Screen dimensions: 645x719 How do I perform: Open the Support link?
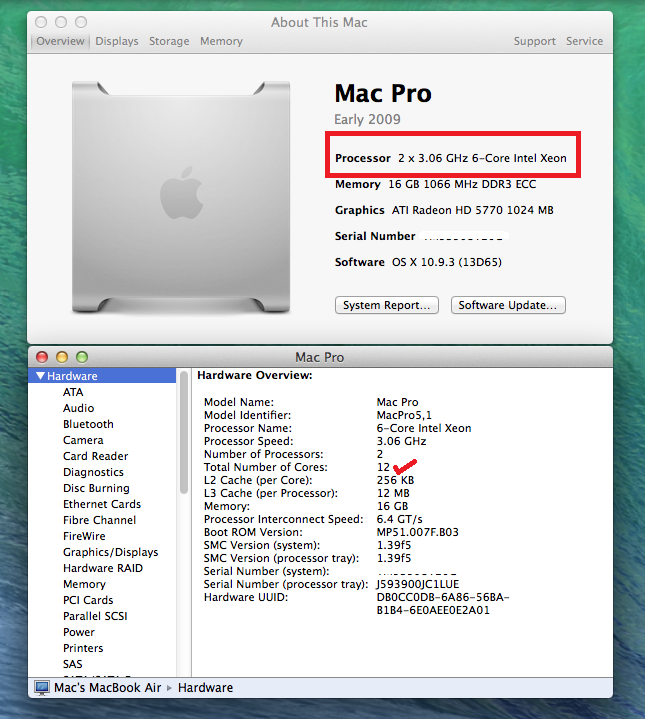pyautogui.click(x=535, y=41)
